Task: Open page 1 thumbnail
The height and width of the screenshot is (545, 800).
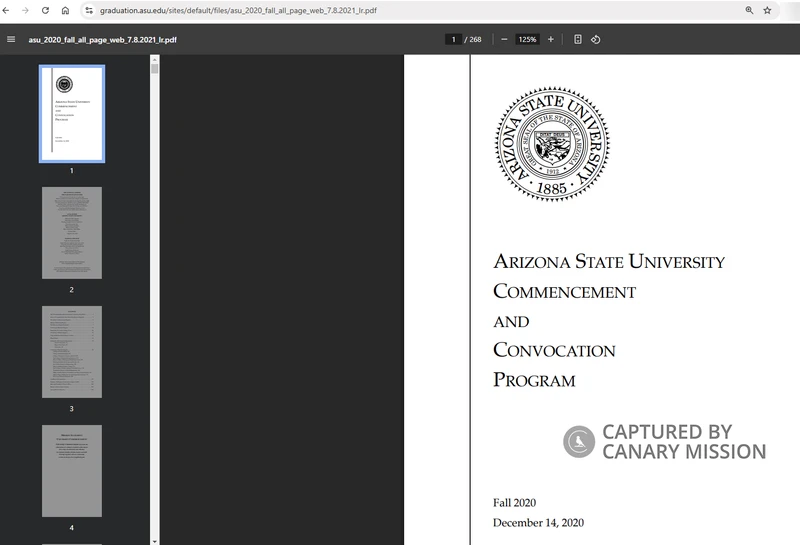Action: (72, 114)
